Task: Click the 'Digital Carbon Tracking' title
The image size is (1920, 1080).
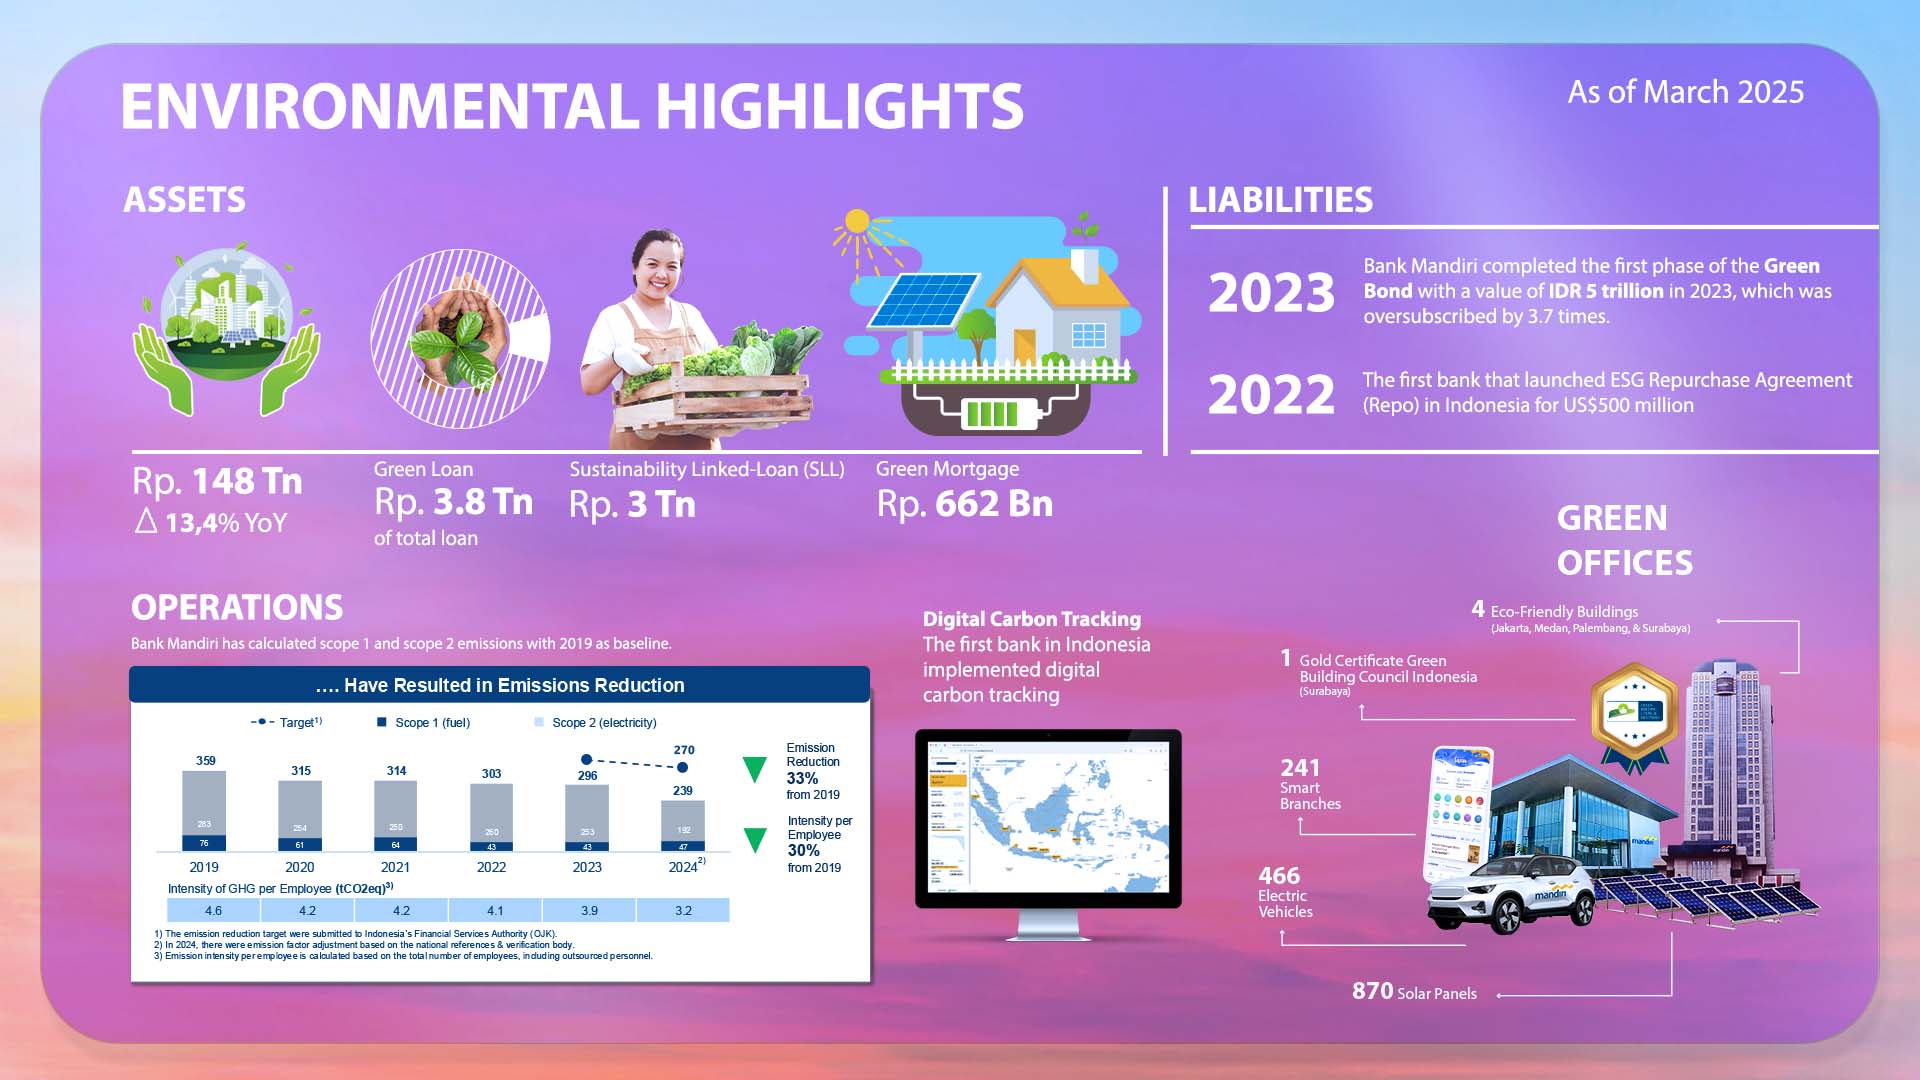Action: [x=1032, y=619]
